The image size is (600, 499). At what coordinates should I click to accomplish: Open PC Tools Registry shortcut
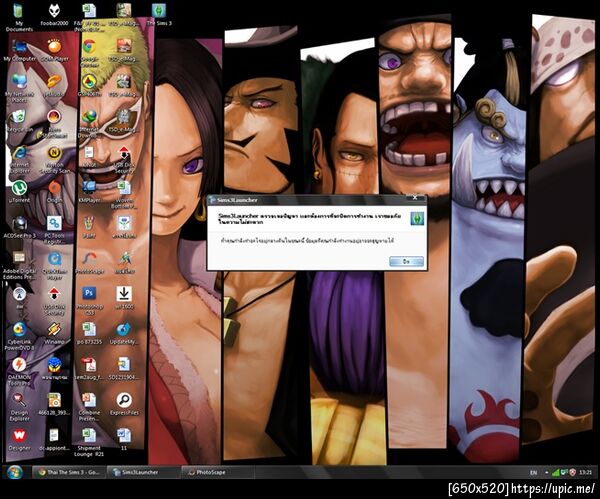pos(54,230)
